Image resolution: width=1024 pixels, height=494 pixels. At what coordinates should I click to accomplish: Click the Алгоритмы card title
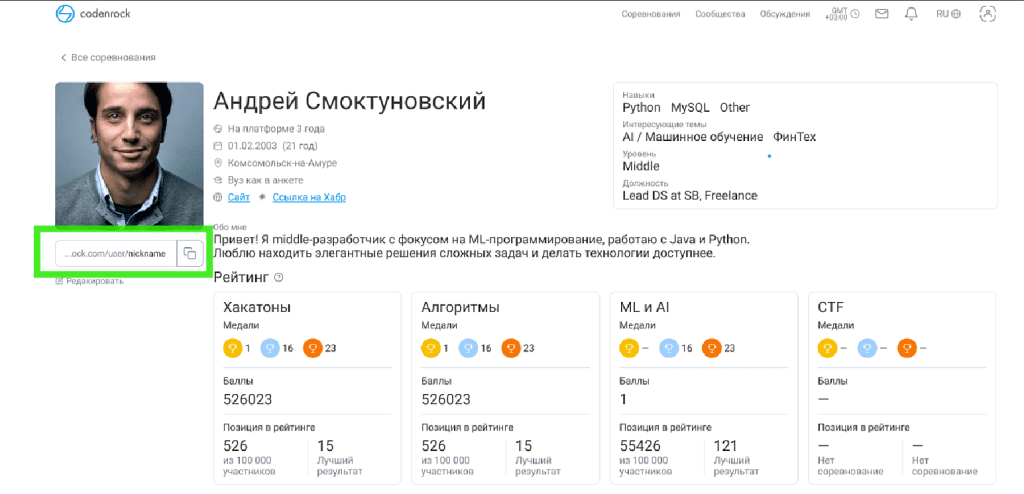[459, 308]
